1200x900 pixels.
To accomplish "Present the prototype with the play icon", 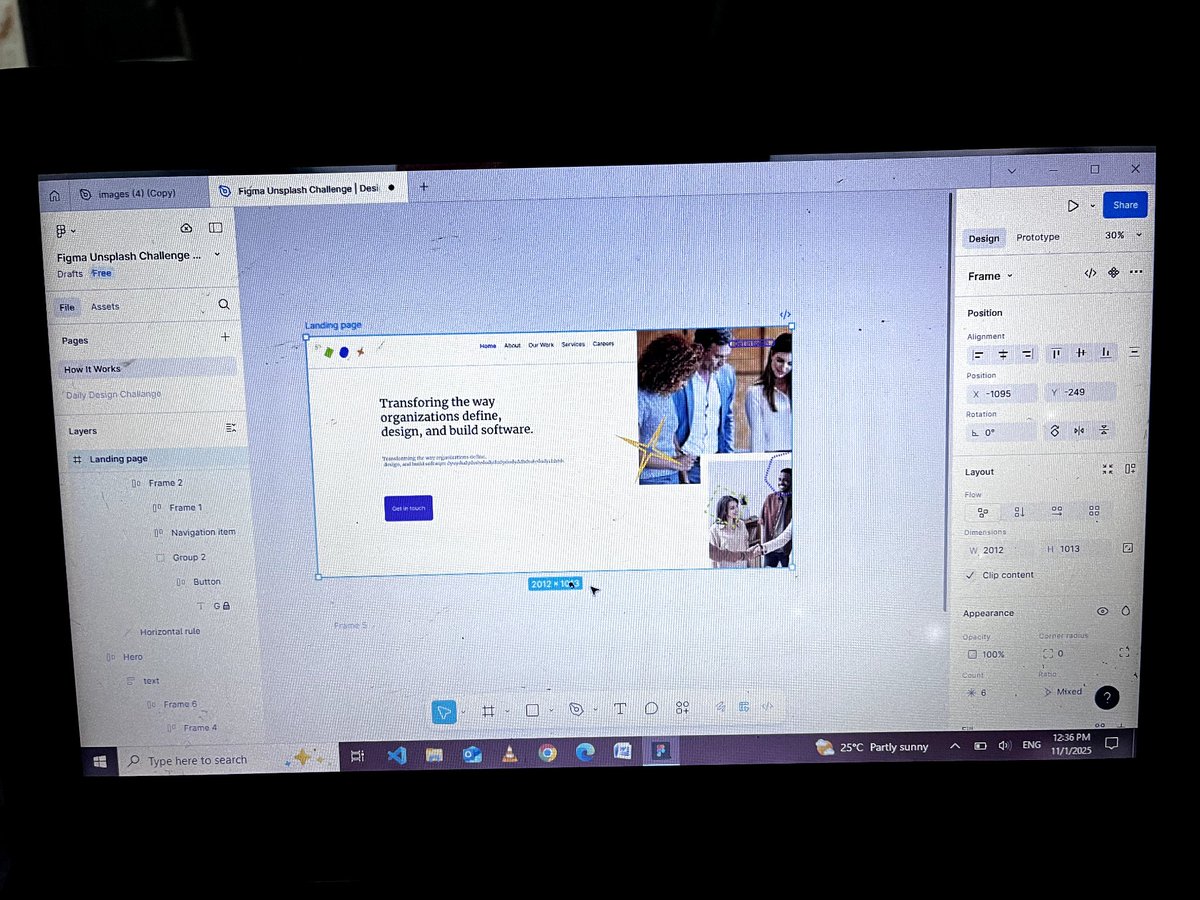I will [1072, 206].
